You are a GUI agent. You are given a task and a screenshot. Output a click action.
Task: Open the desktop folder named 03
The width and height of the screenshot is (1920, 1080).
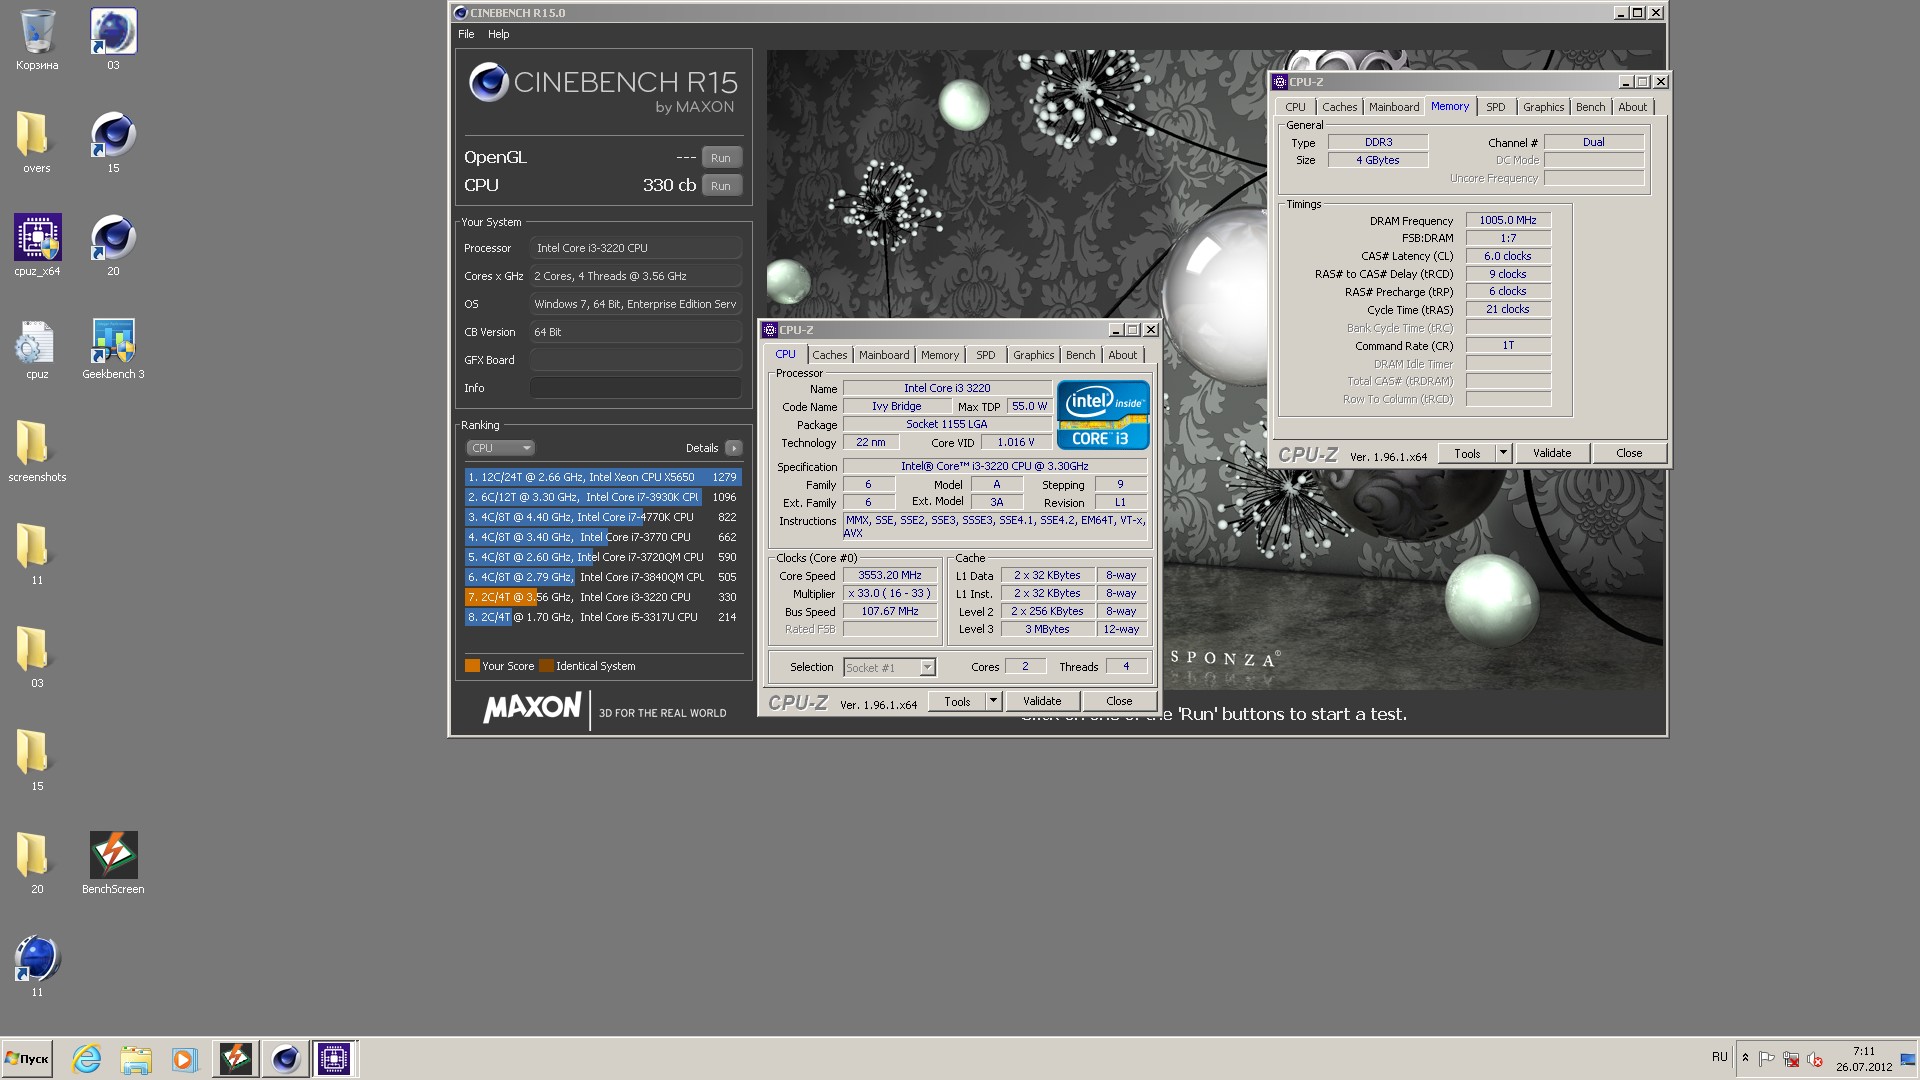click(x=37, y=658)
